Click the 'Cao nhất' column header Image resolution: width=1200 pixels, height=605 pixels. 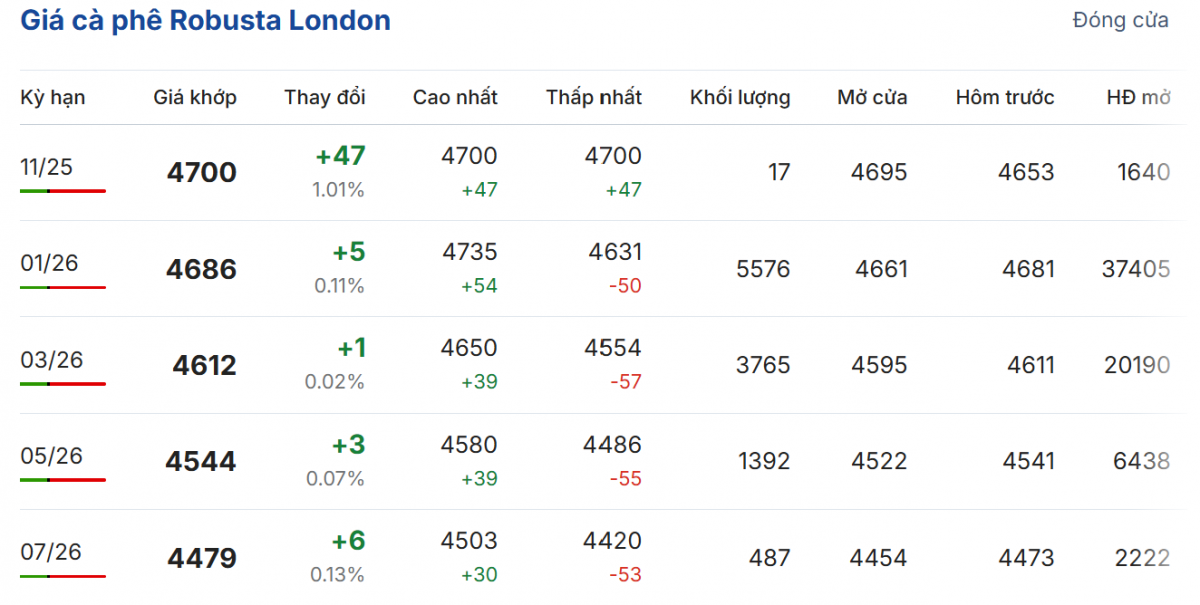point(455,97)
